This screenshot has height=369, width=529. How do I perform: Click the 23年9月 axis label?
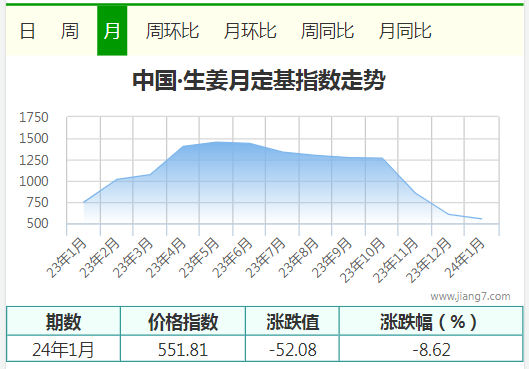[x=331, y=258]
